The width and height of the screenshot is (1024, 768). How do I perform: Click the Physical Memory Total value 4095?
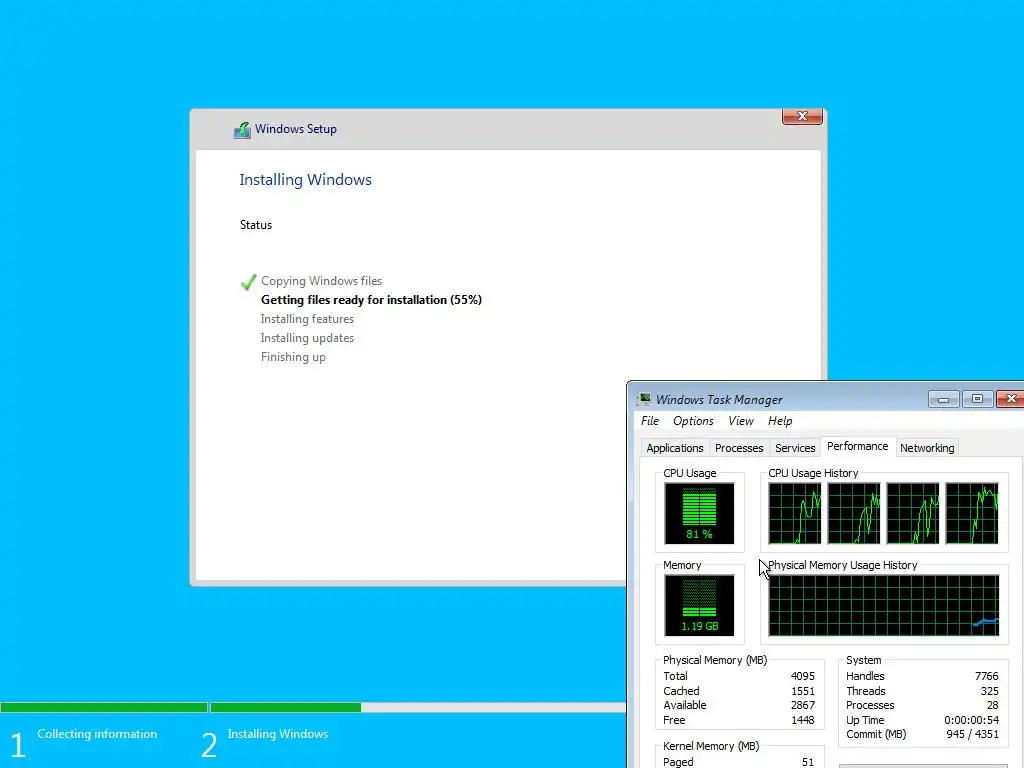tap(803, 677)
